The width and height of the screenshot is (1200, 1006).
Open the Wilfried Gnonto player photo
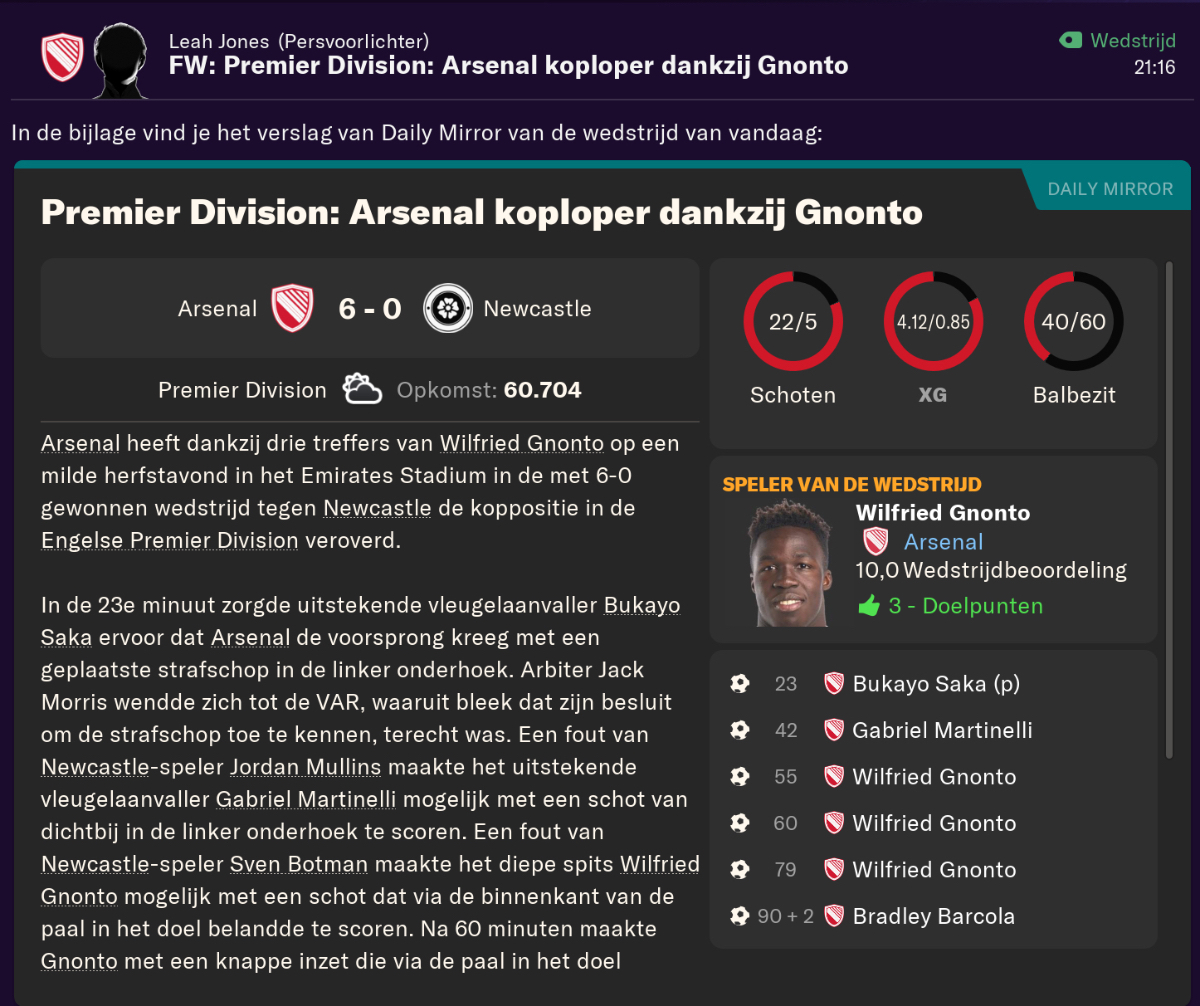coord(789,564)
